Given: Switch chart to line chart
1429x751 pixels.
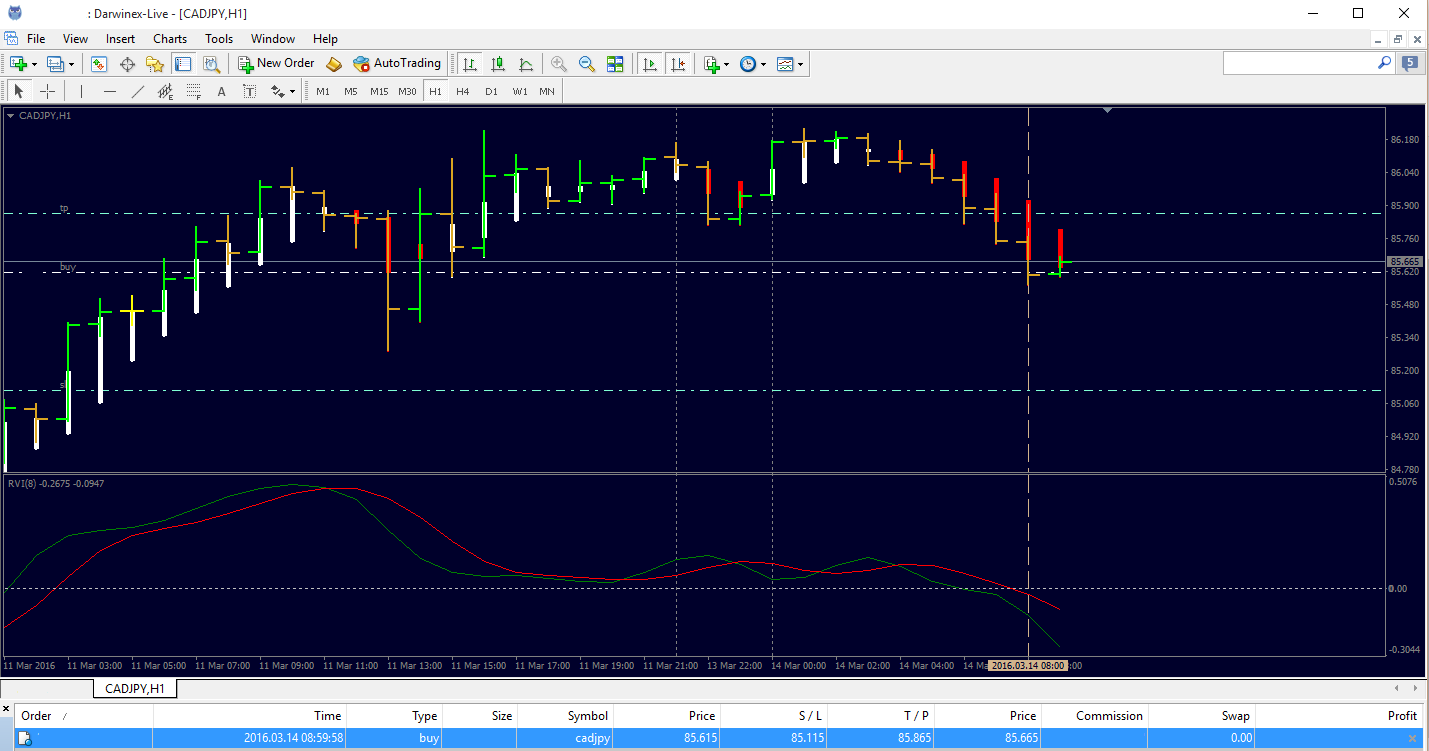Looking at the screenshot, I should [x=526, y=64].
